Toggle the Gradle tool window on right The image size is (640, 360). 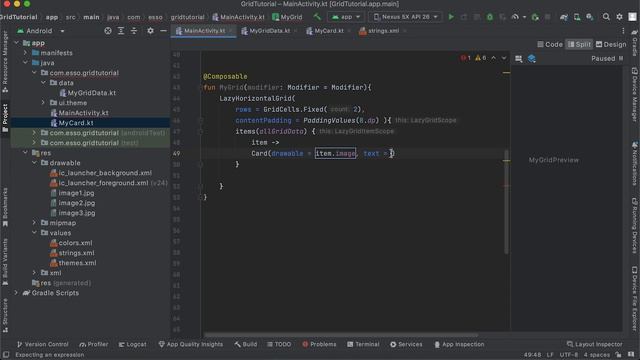click(635, 43)
